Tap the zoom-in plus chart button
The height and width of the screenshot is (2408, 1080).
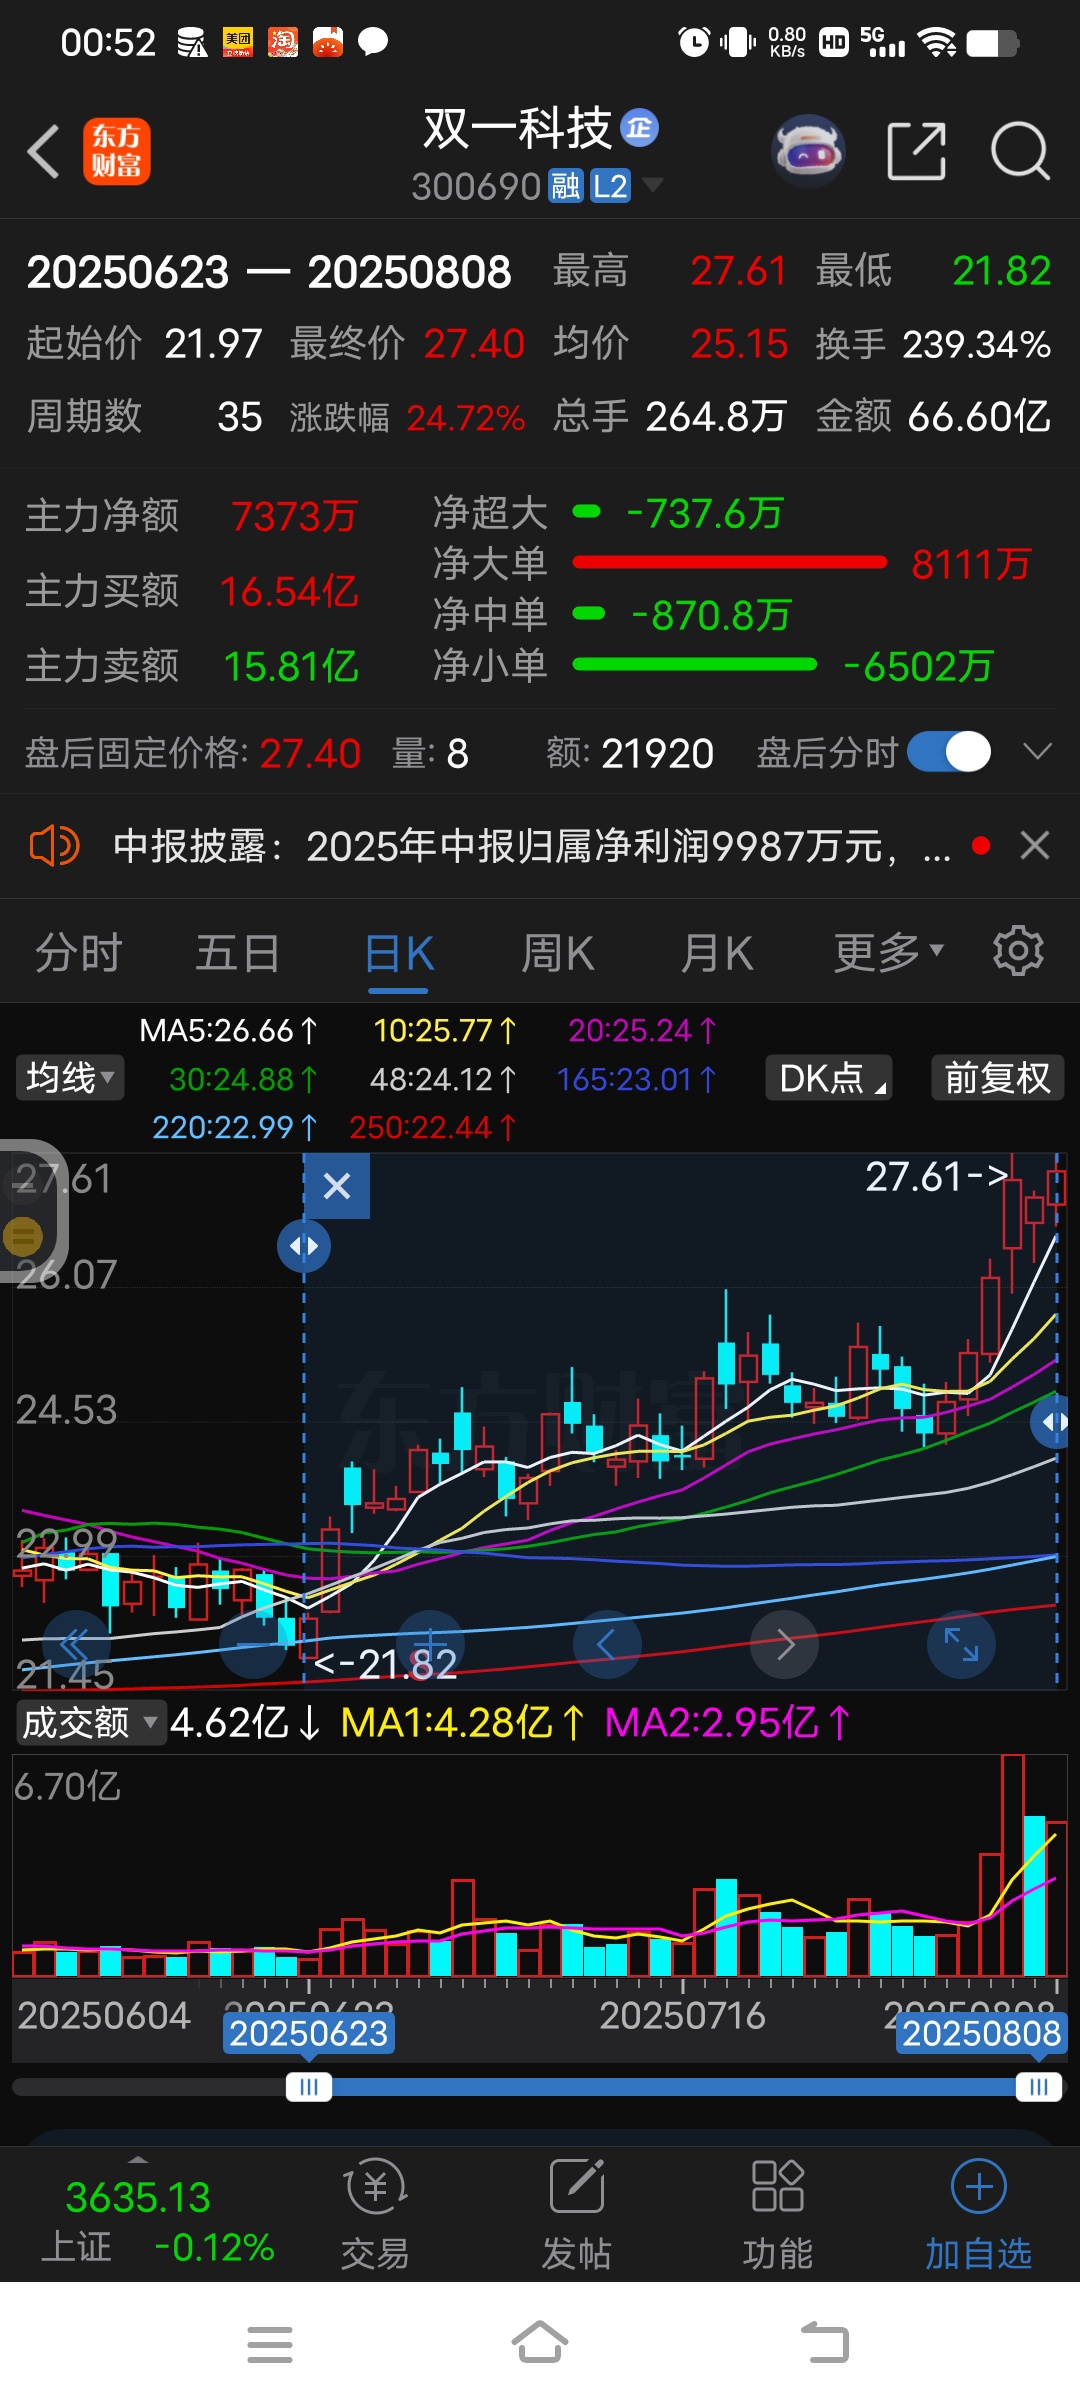430,1644
